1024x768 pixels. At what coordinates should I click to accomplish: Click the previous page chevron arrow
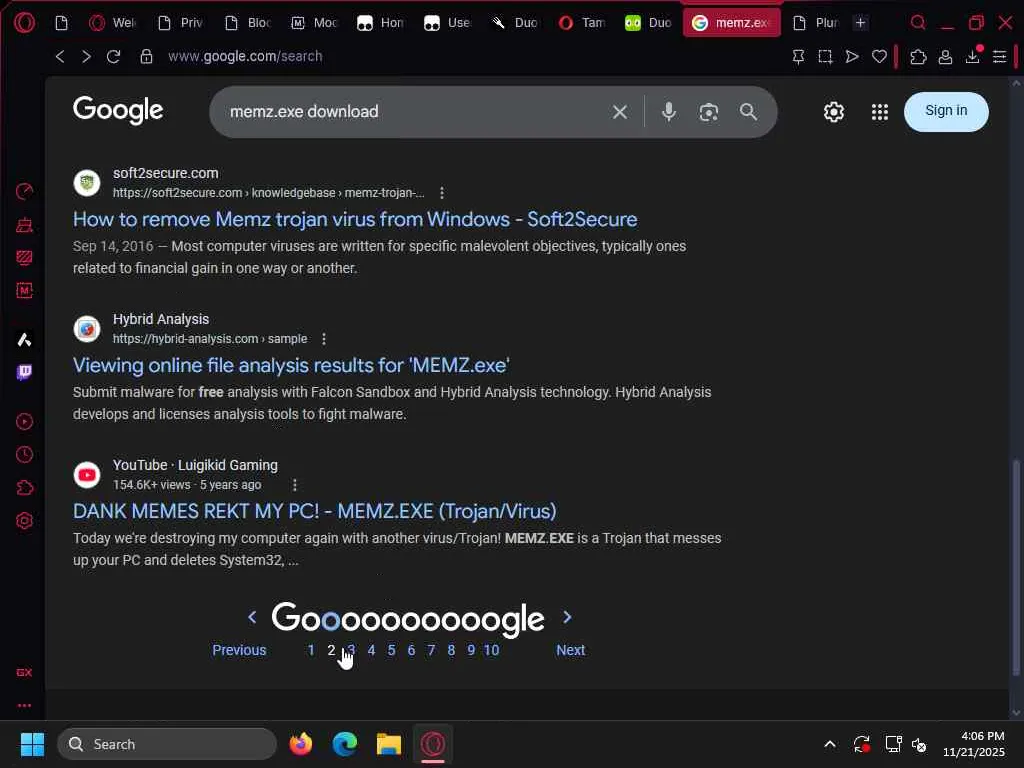click(x=252, y=617)
